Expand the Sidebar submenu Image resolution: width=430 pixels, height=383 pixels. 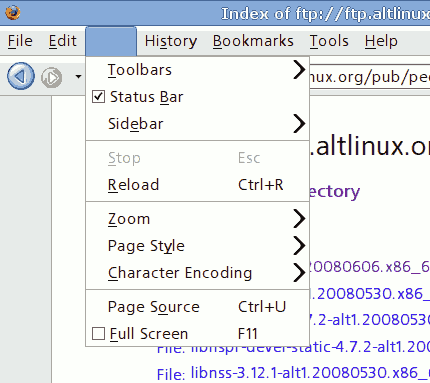[198, 124]
